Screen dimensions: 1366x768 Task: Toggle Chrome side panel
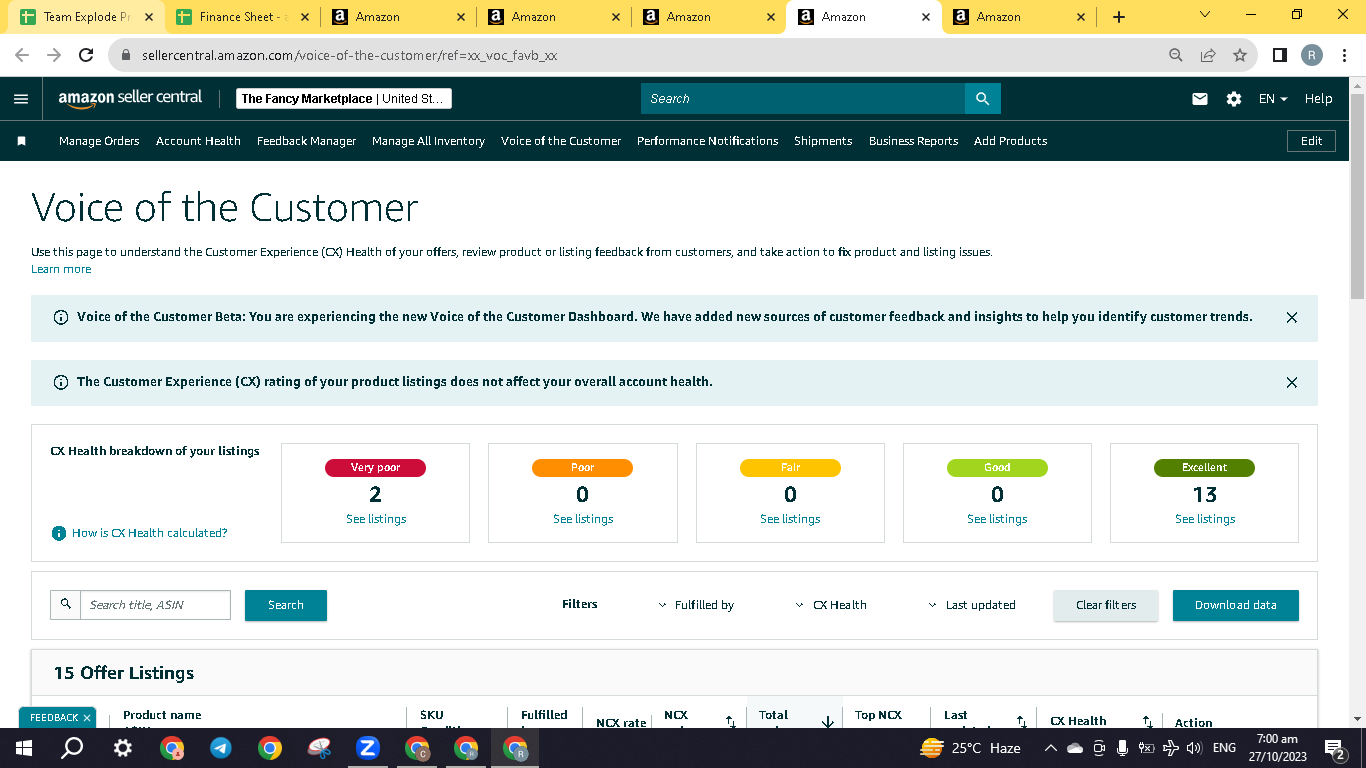1279,56
